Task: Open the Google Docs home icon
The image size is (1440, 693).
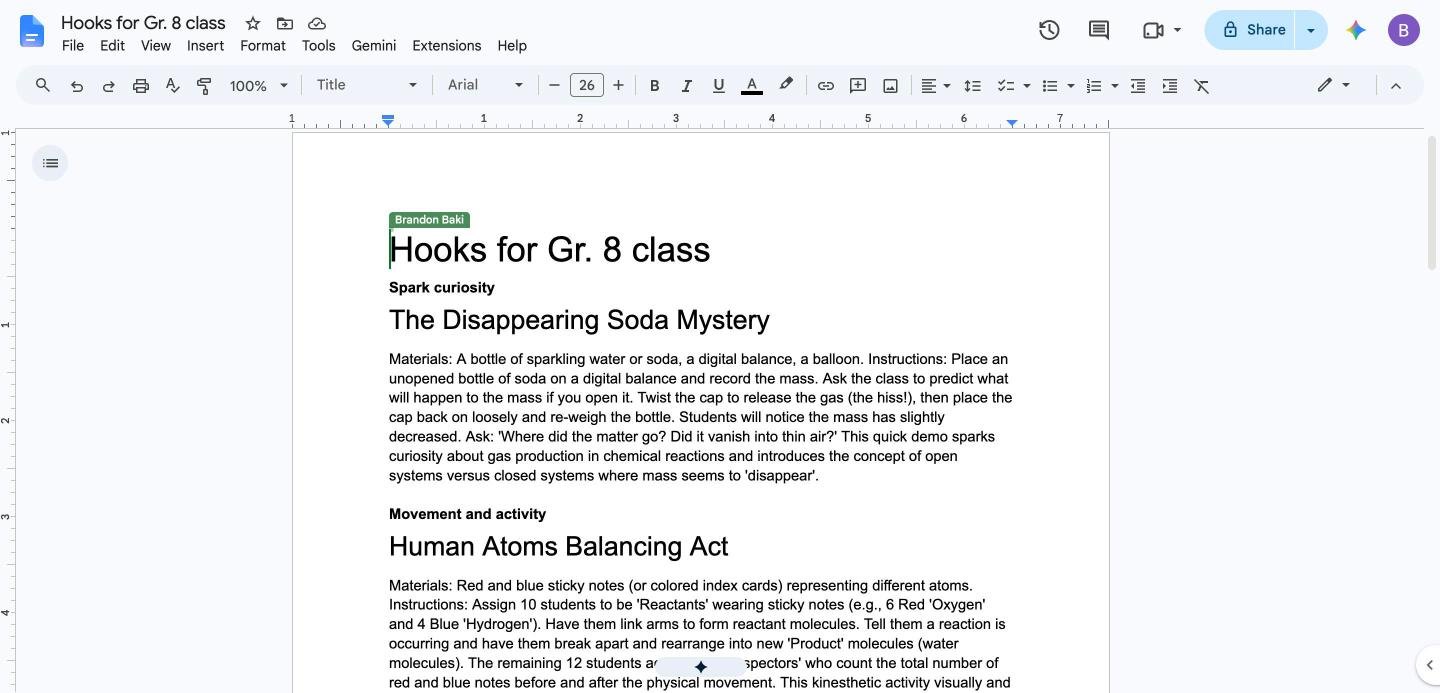Action: pos(32,31)
